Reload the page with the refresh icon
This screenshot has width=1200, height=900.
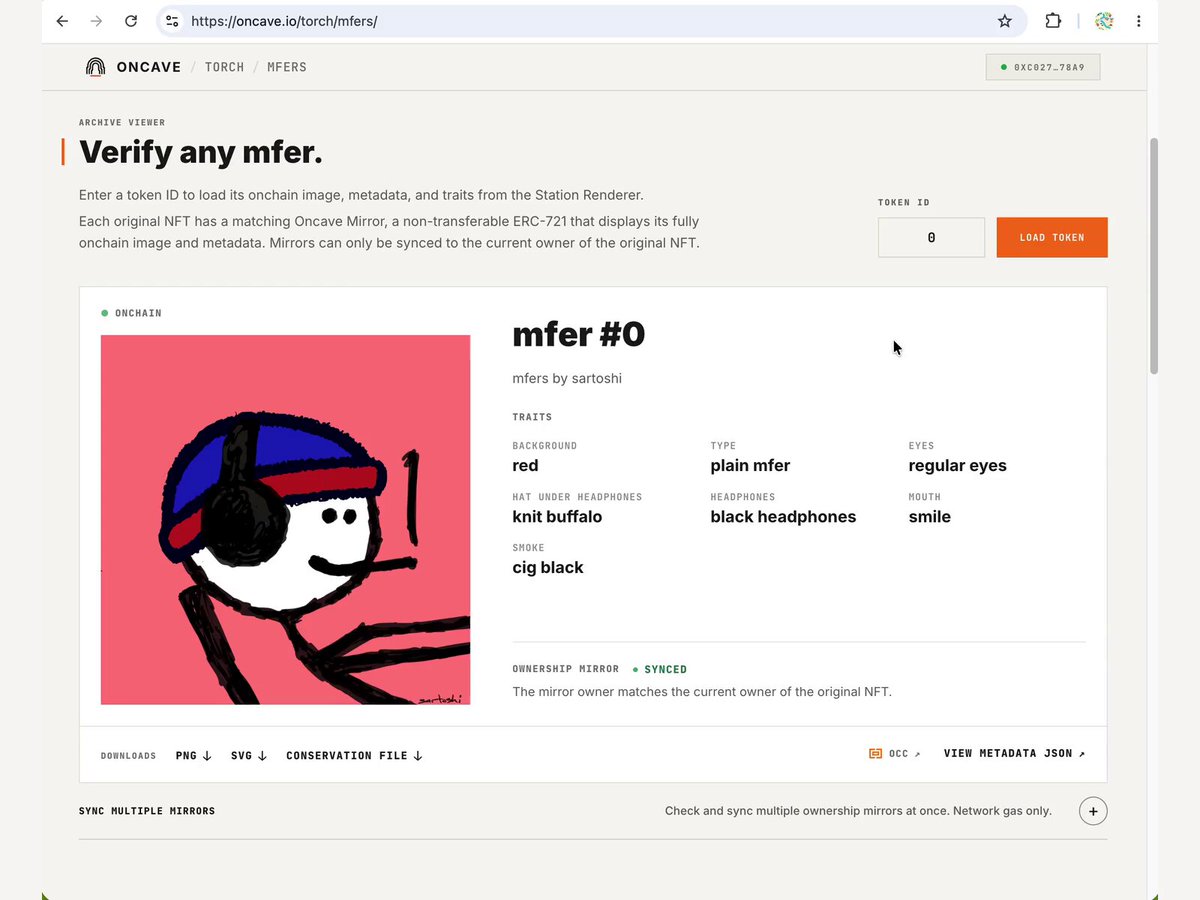131,21
